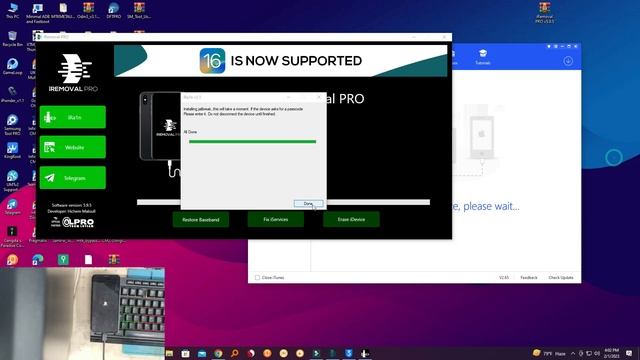Open This PC desktop icon
Screen dimensions: 640x360
[12, 11]
